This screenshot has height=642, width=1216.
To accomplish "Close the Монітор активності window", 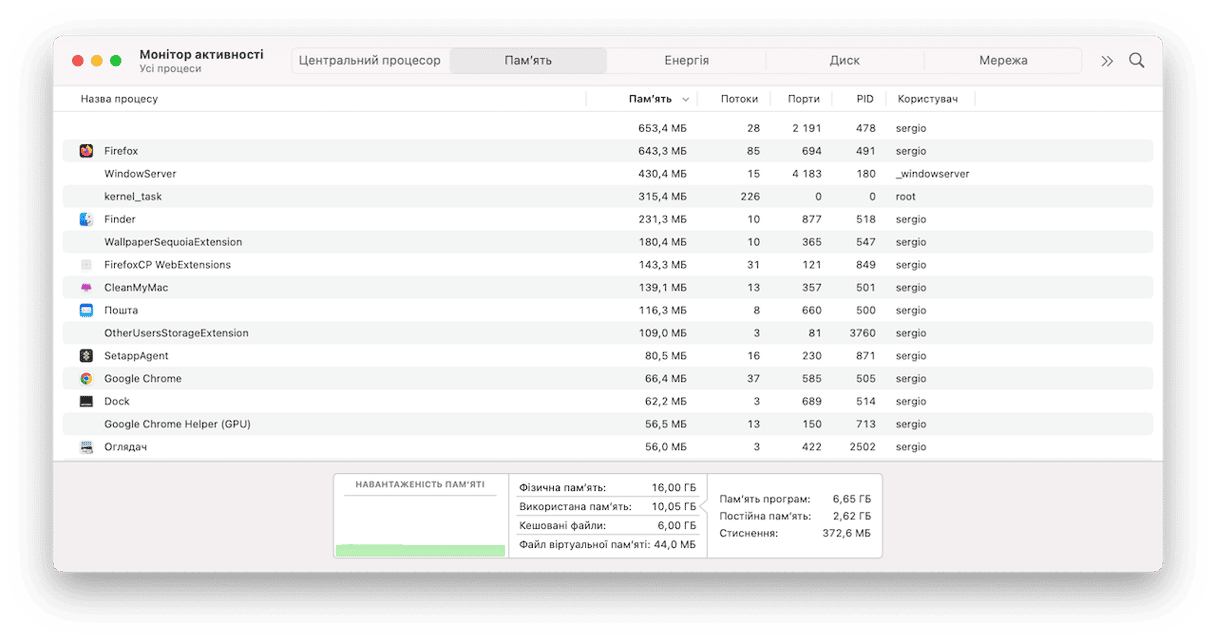I will 78,61.
